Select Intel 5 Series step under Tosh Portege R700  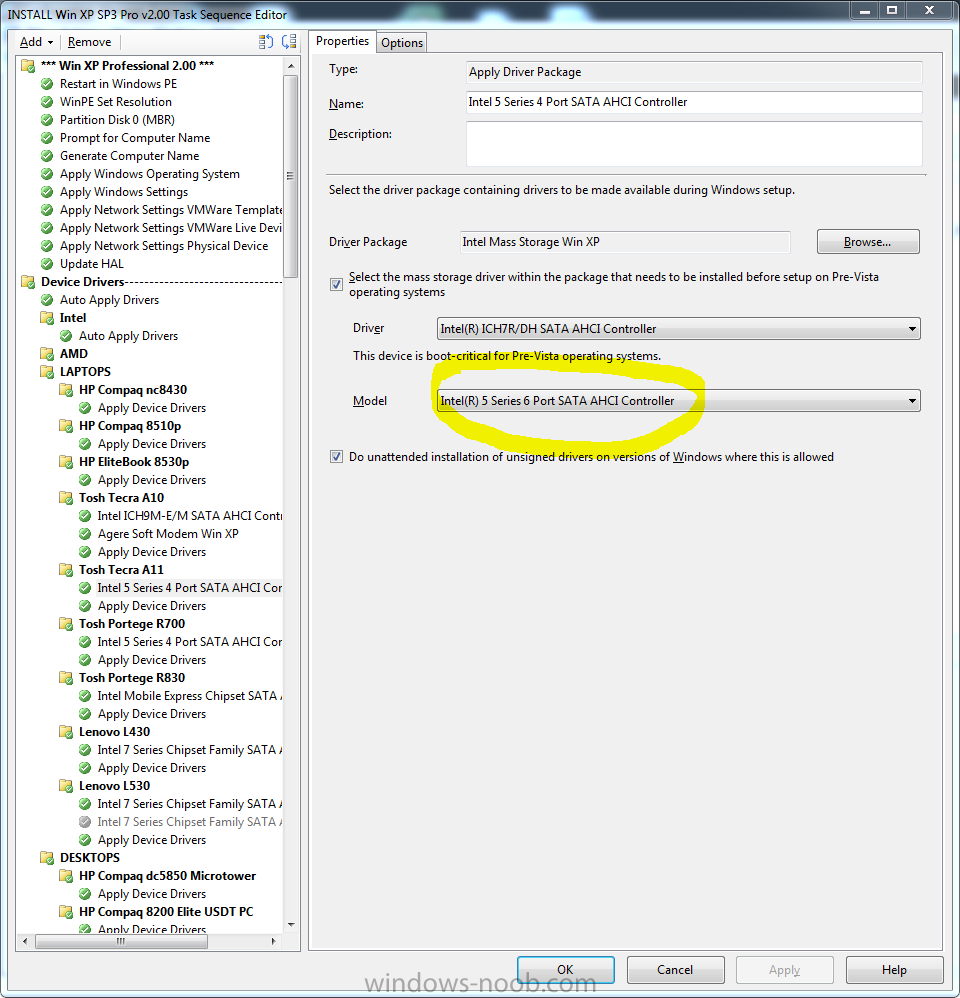(189, 642)
